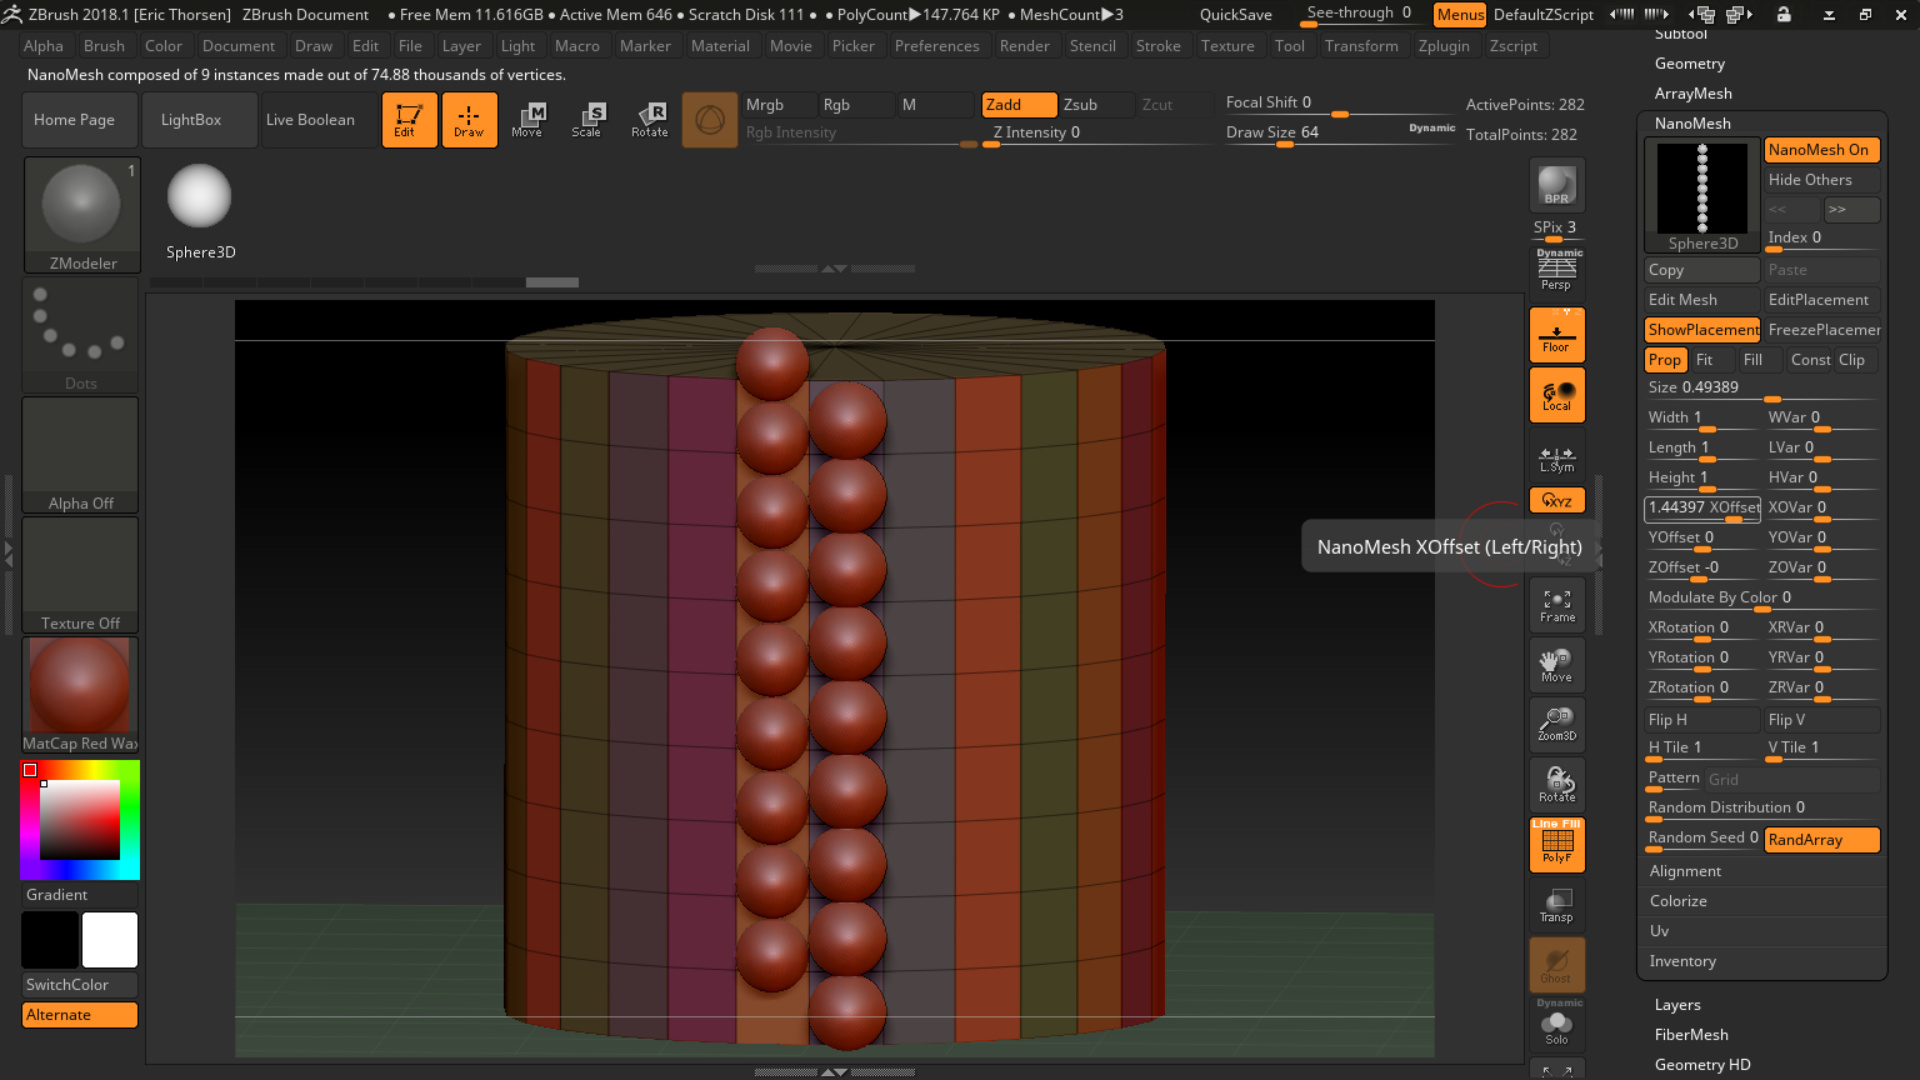Viewport: 1920px width, 1080px height.
Task: Toggle Transp transparency icon
Action: (1556, 905)
